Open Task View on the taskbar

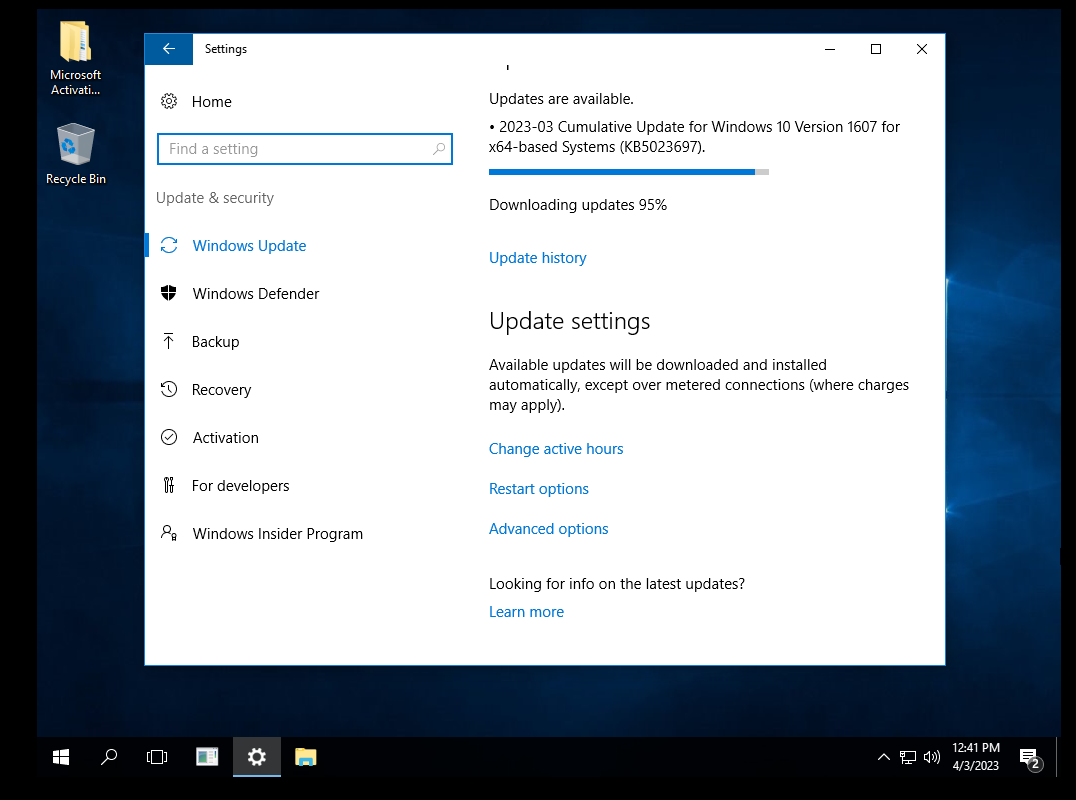click(x=157, y=757)
